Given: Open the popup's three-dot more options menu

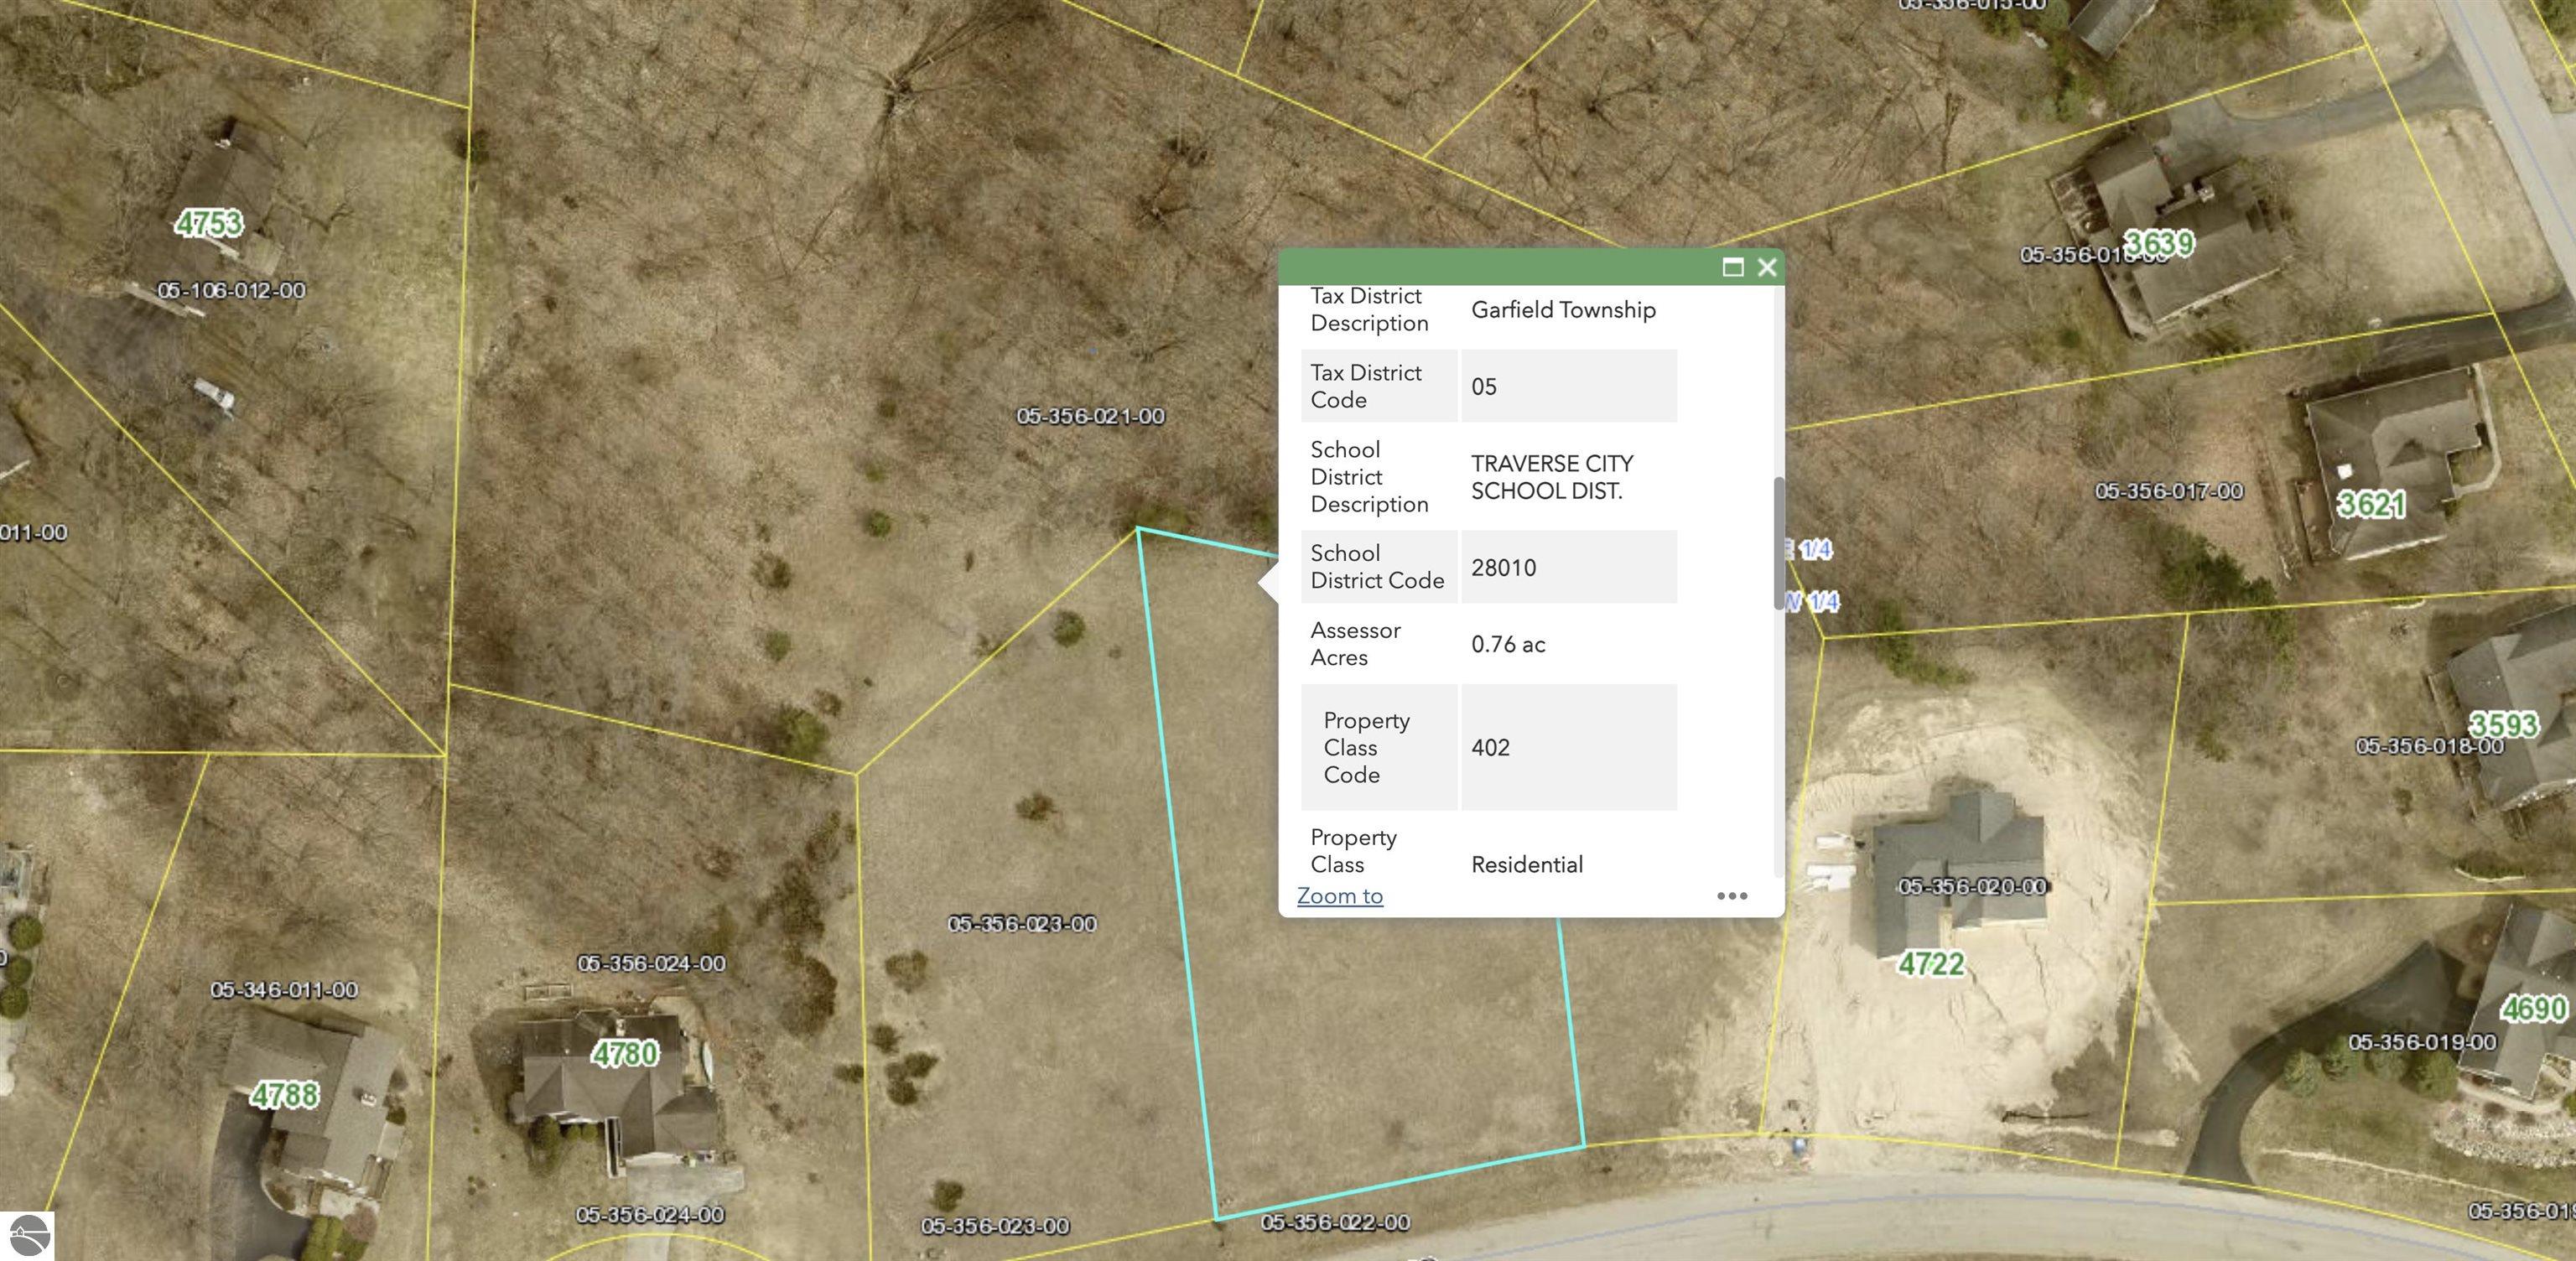Looking at the screenshot, I should pos(1731,896).
